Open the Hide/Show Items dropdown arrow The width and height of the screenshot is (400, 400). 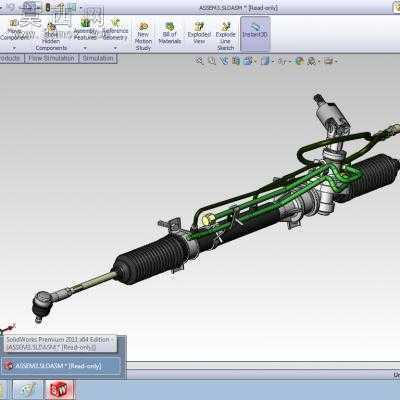tap(290, 61)
